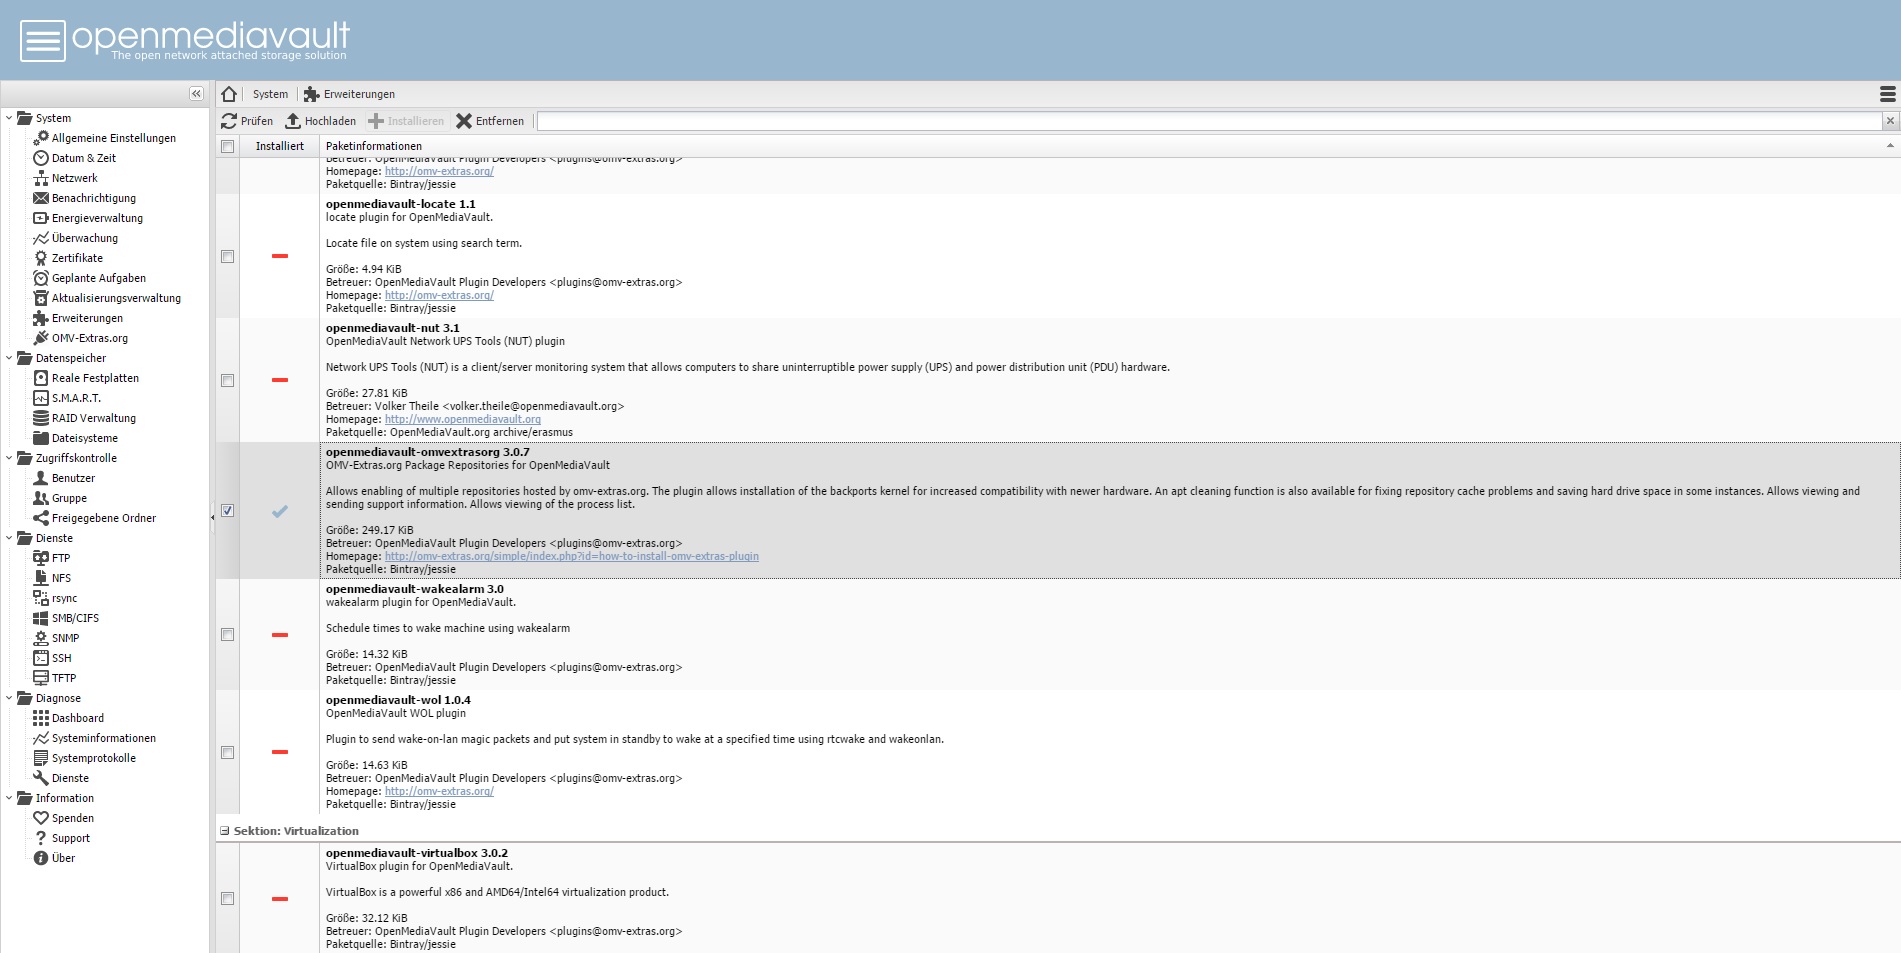Open Benachrichtigung envelope icon

pyautogui.click(x=41, y=198)
